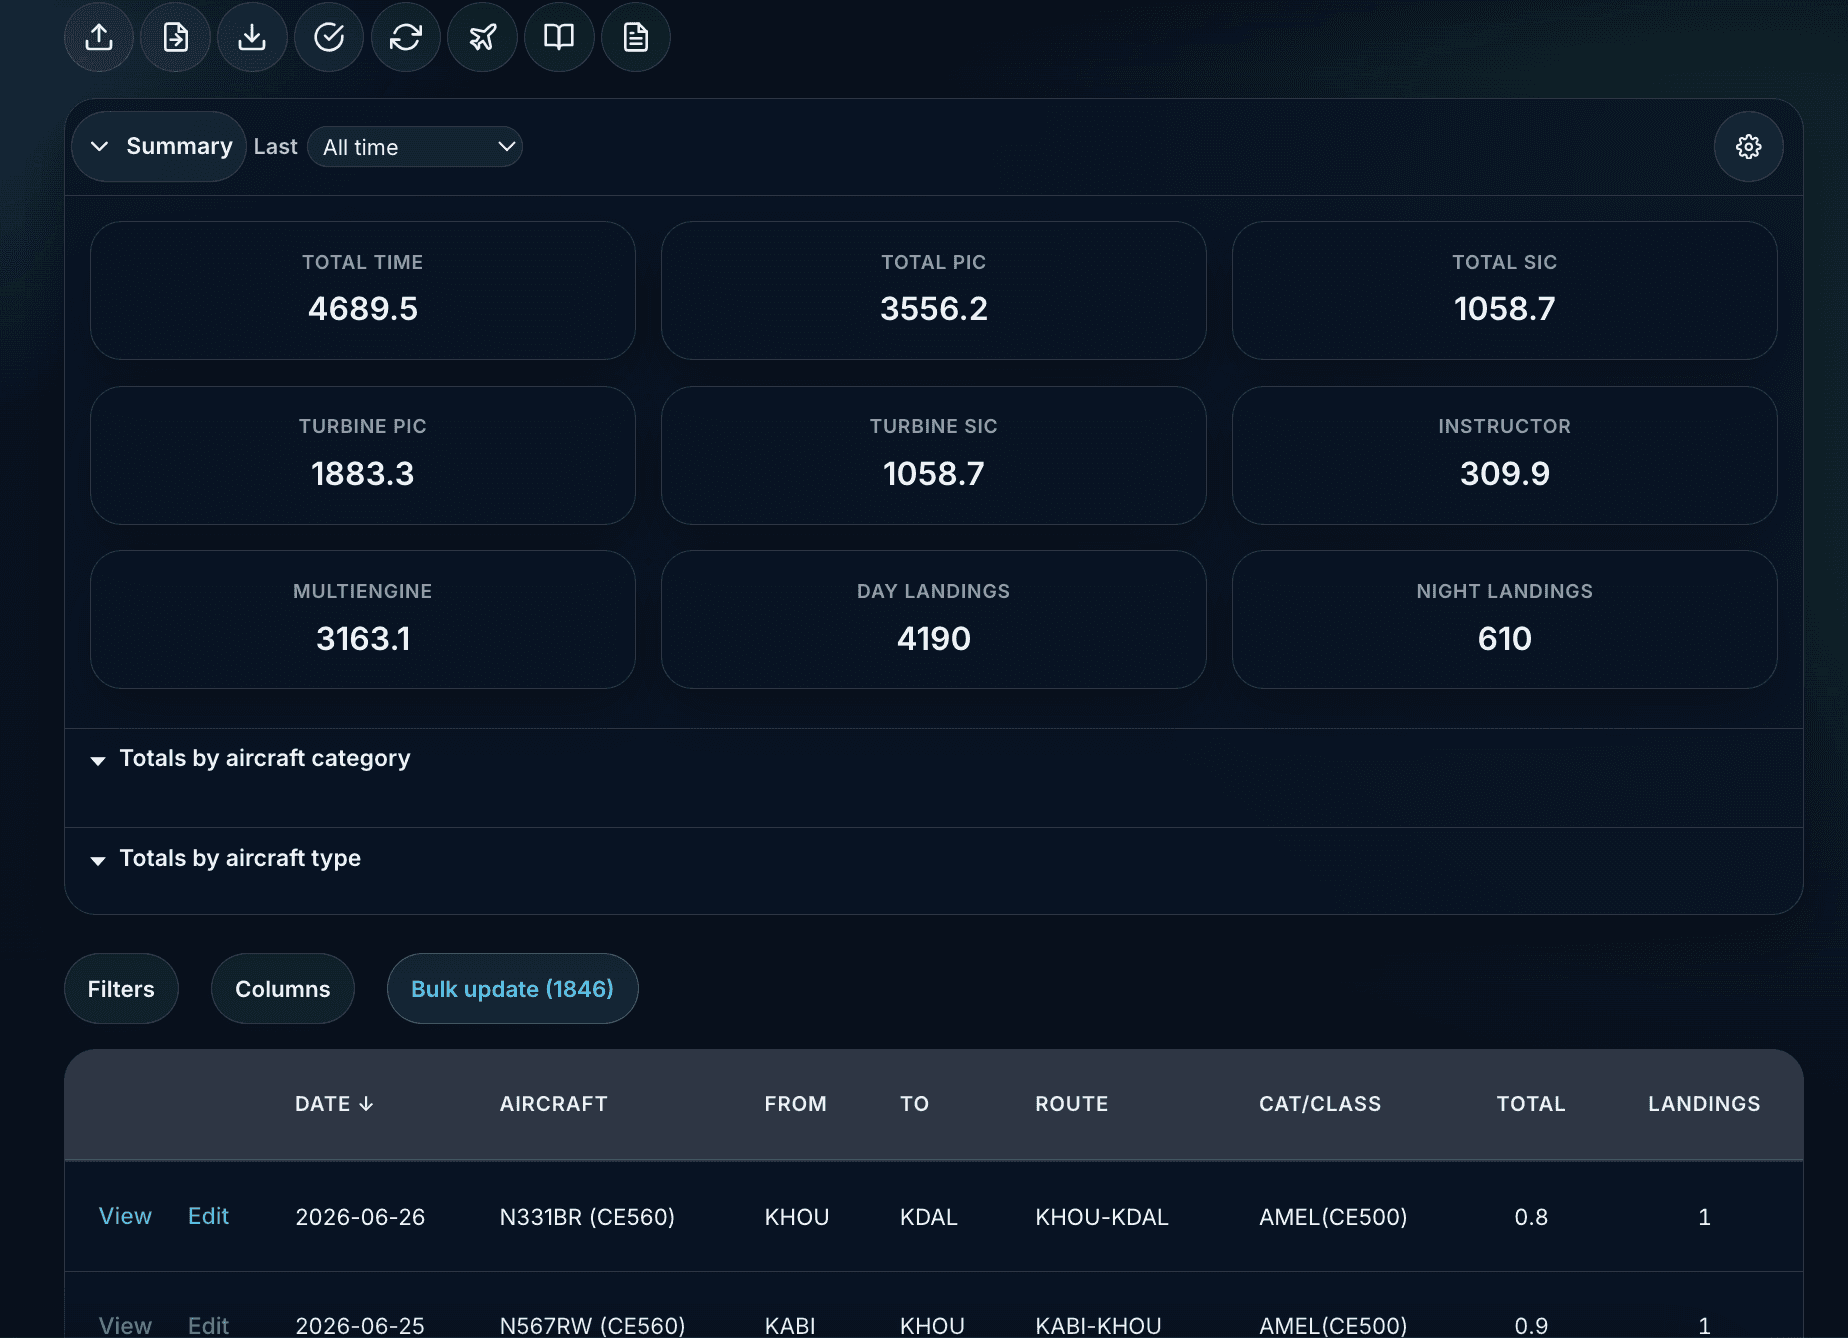This screenshot has width=1848, height=1338.
Task: Click the refresh sync icon
Action: point(406,37)
